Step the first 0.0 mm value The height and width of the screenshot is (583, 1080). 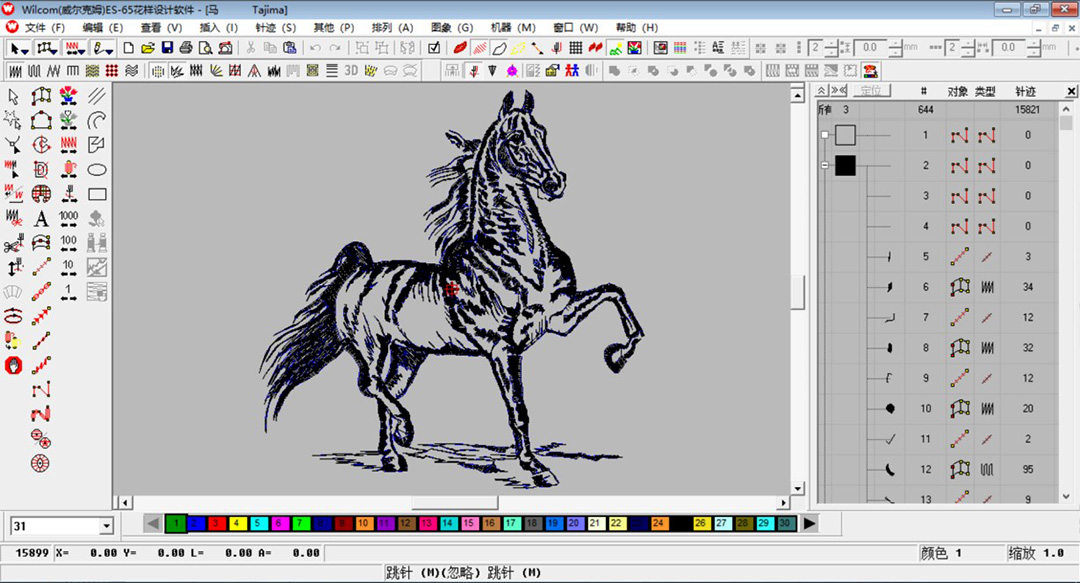(895, 48)
